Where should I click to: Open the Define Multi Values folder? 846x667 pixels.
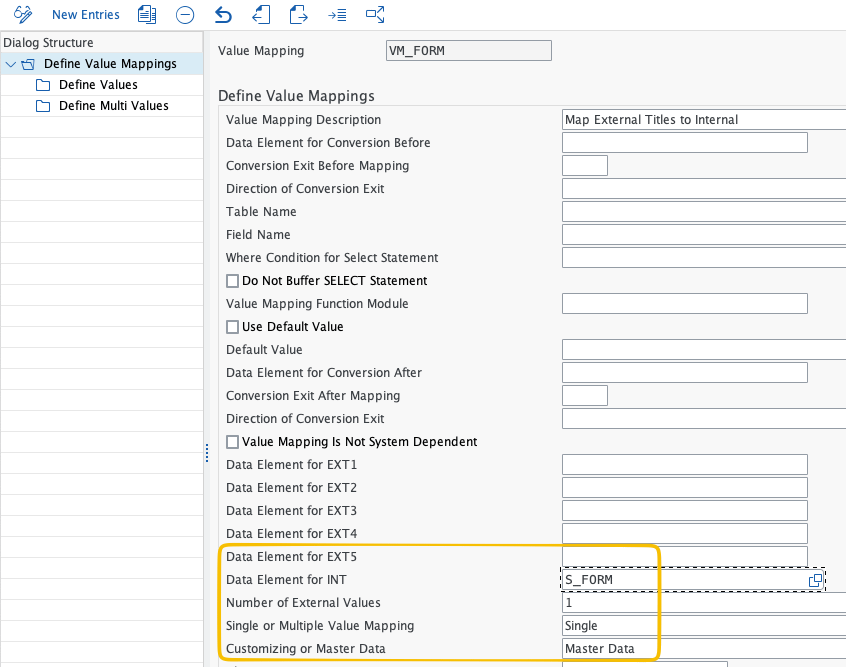click(114, 106)
